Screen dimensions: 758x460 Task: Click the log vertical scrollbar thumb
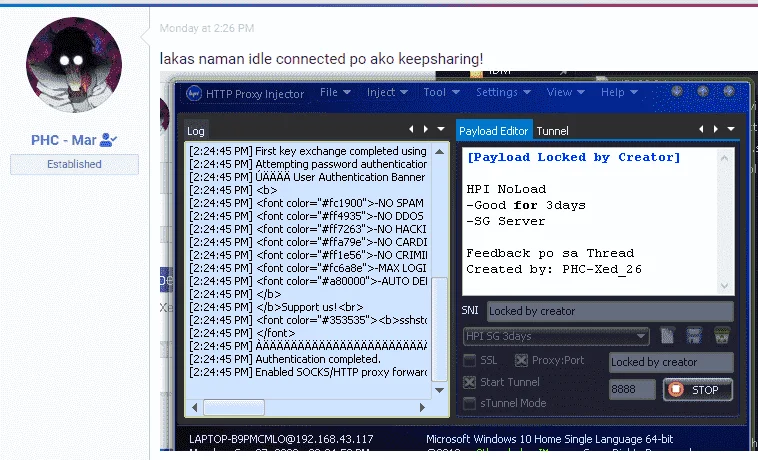click(x=439, y=329)
